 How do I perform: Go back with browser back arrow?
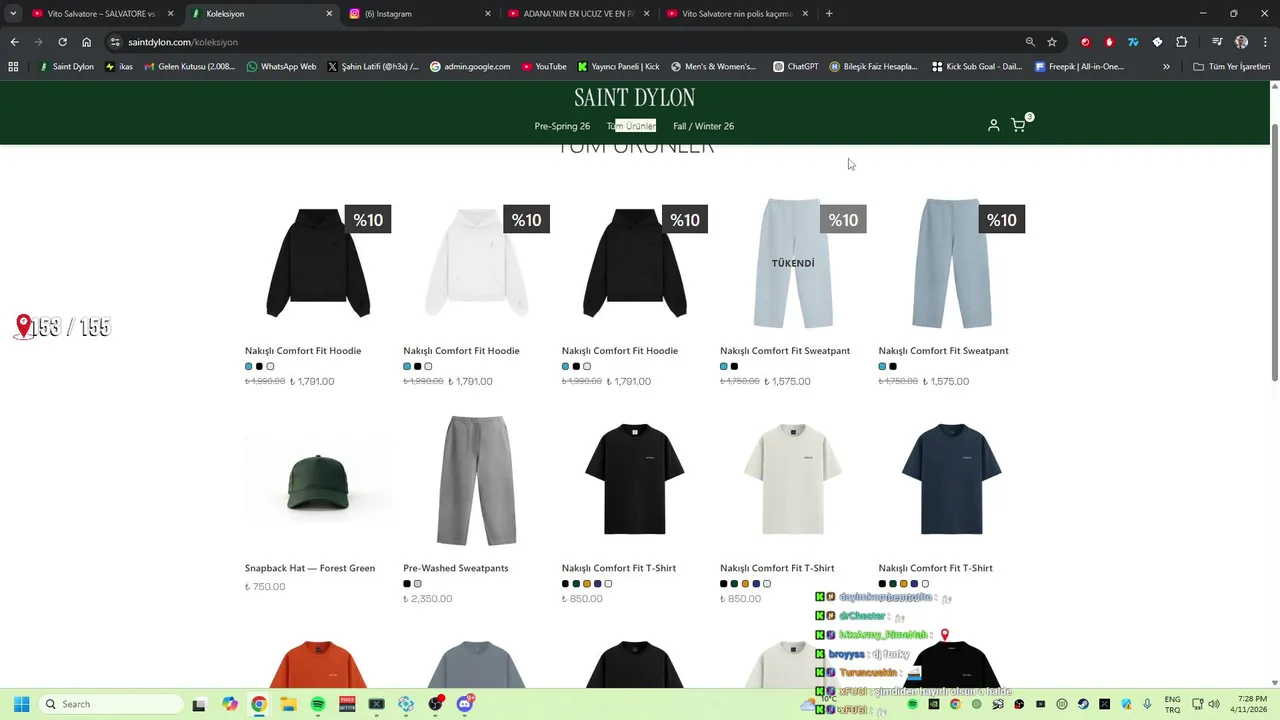click(14, 42)
